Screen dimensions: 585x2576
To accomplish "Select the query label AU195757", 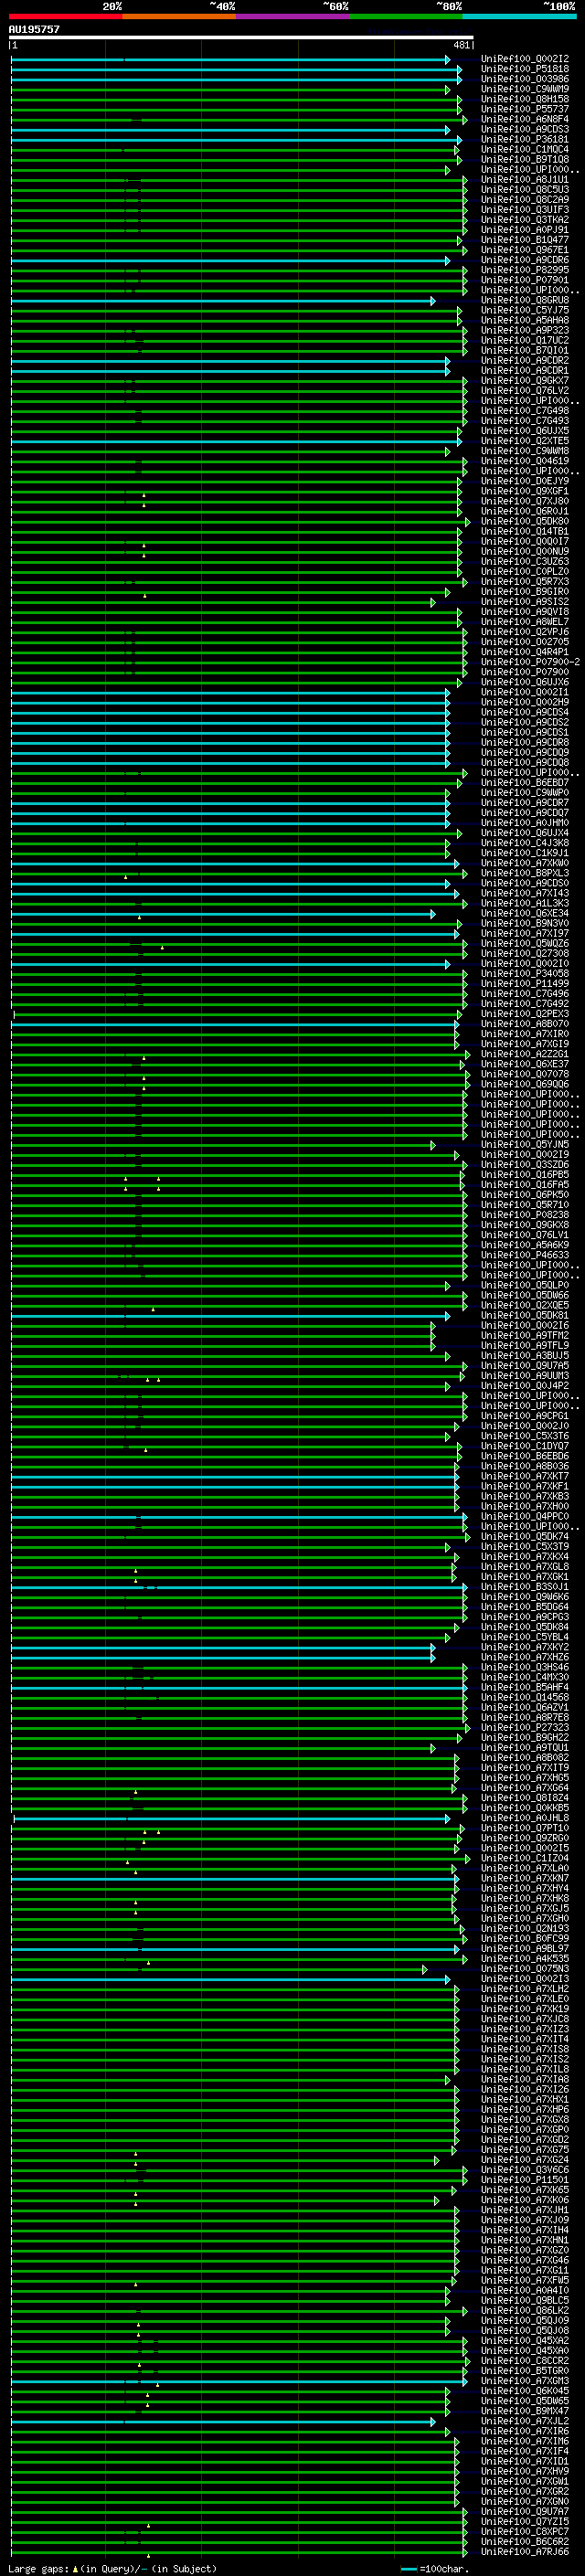I will pyautogui.click(x=34, y=30).
